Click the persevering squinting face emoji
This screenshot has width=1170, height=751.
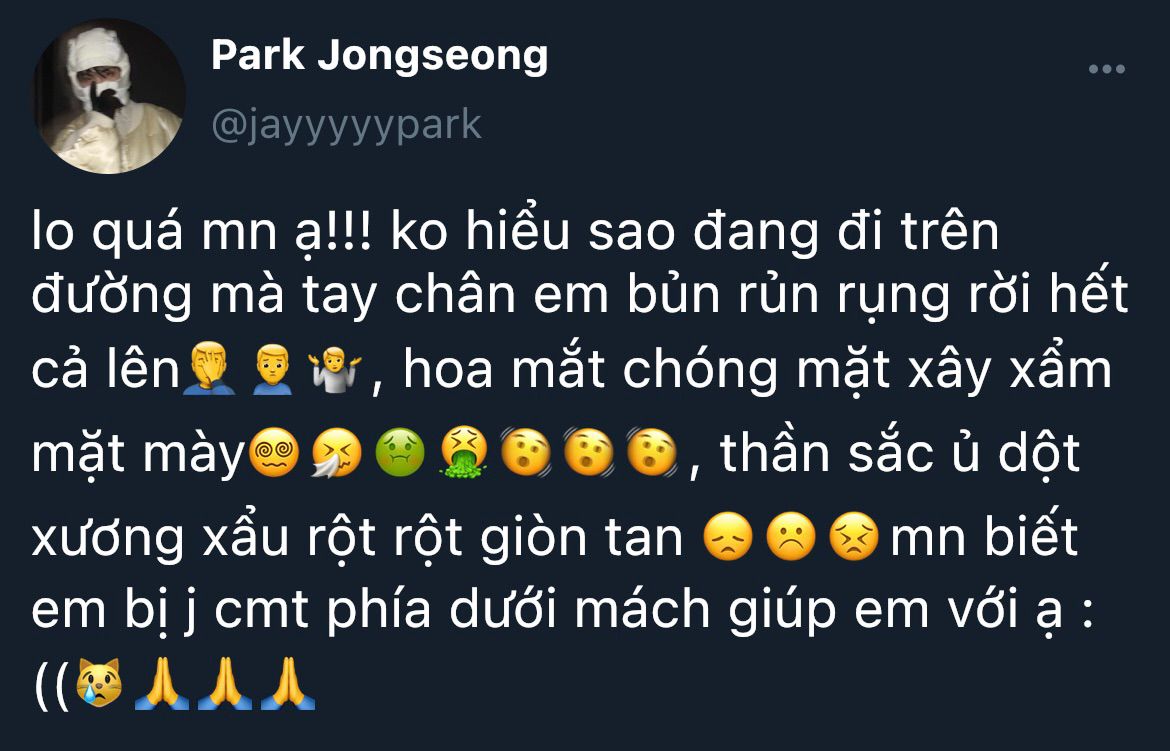[x=855, y=536]
